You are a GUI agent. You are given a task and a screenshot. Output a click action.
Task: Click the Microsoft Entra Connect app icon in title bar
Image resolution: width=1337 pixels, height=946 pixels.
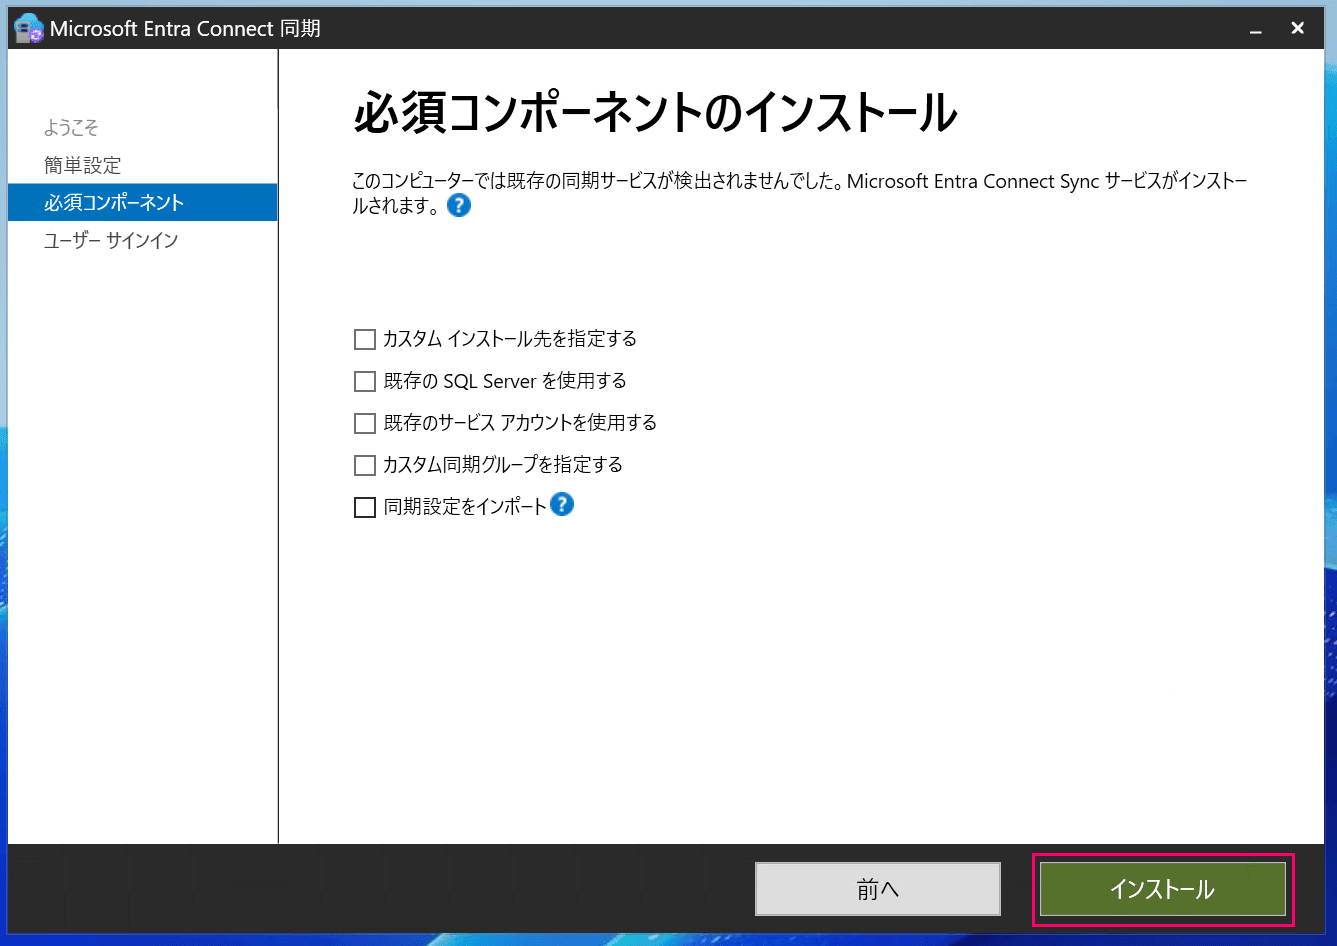click(28, 29)
